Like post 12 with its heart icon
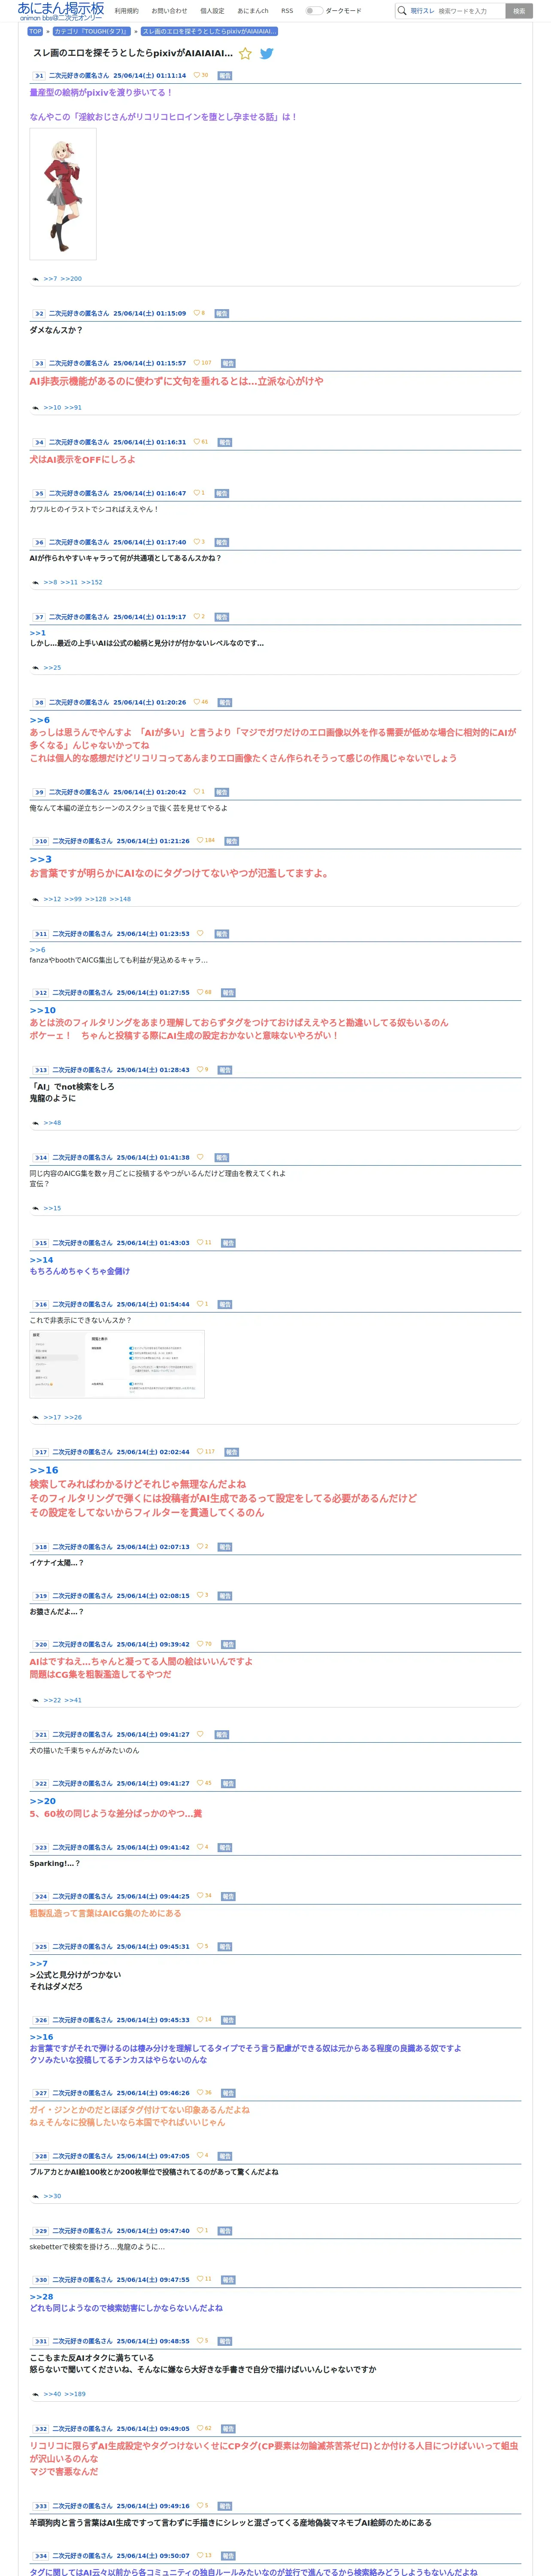551x2576 pixels. pos(200,993)
